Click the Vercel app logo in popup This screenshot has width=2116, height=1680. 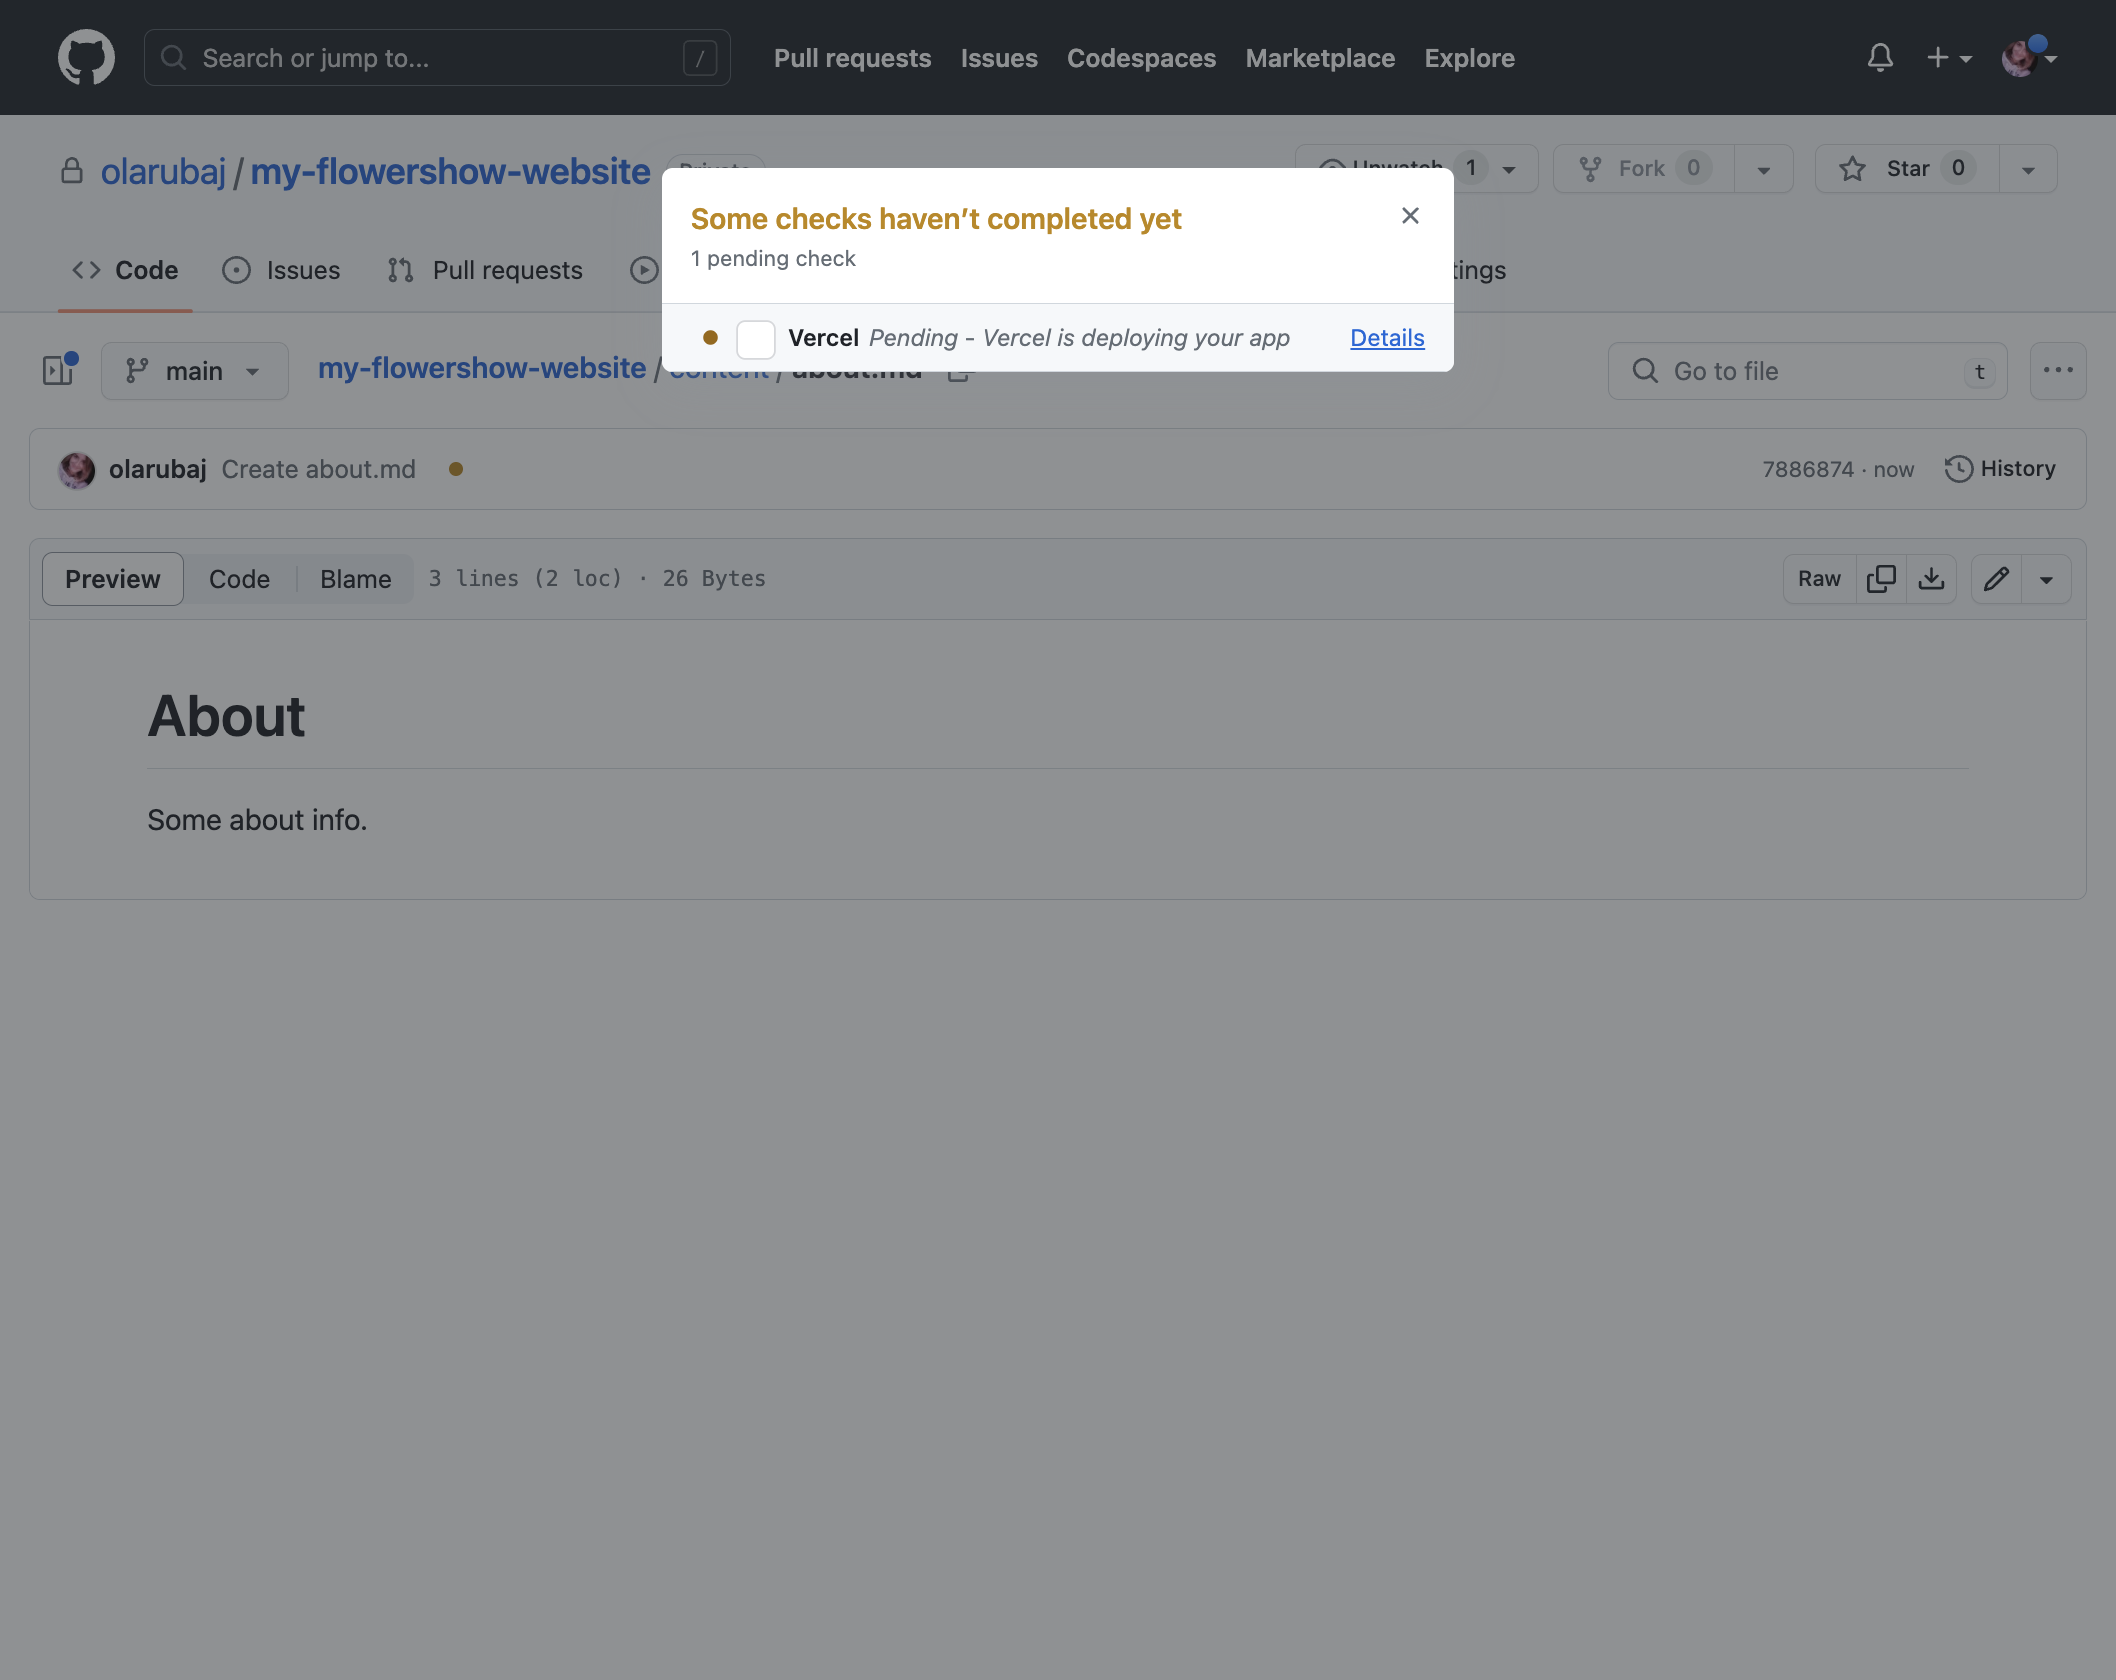[x=756, y=339]
